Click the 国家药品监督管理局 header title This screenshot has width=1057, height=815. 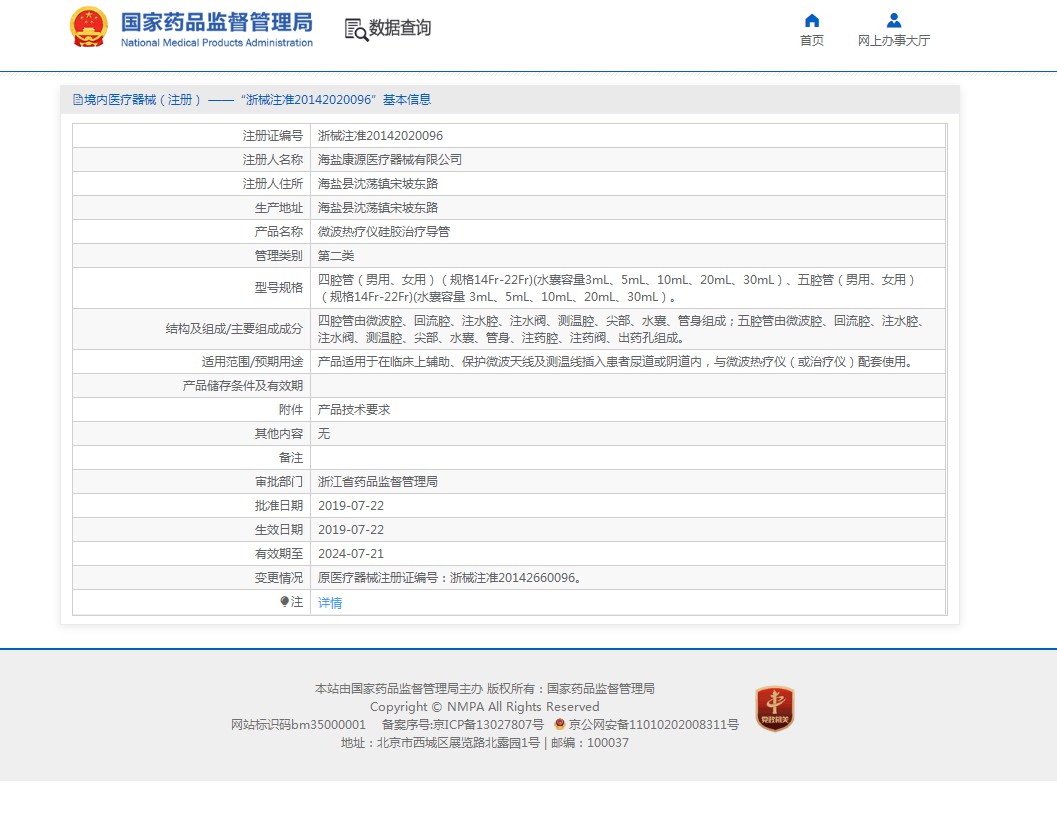[x=216, y=22]
